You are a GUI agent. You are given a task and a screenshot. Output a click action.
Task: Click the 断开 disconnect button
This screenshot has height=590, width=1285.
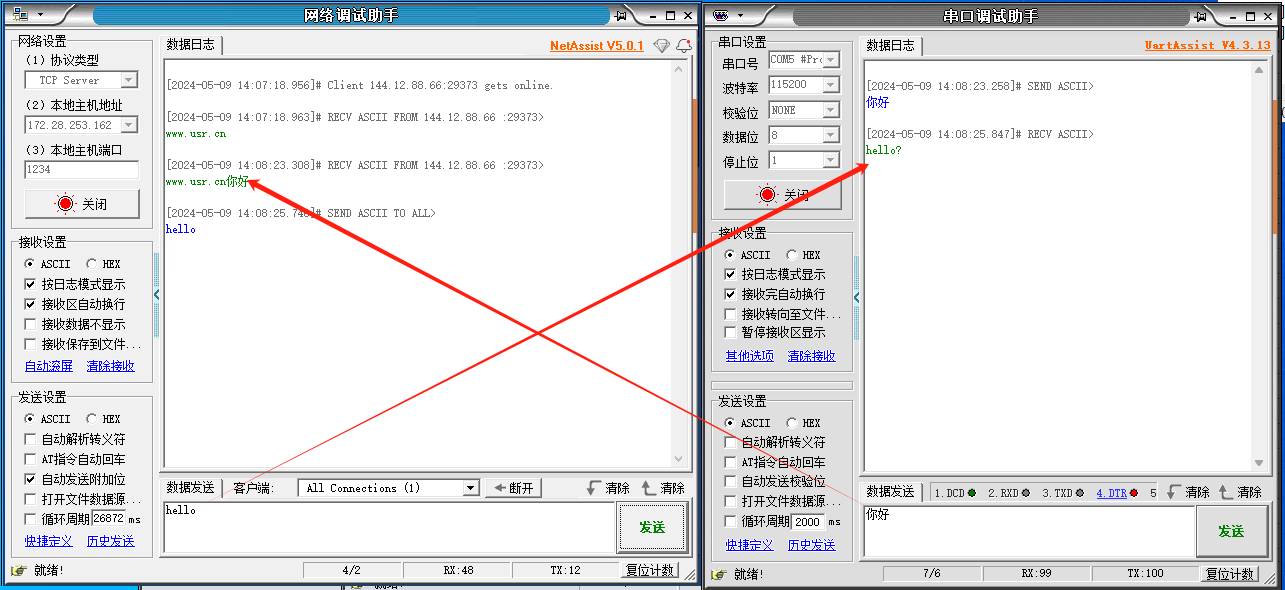coord(513,488)
